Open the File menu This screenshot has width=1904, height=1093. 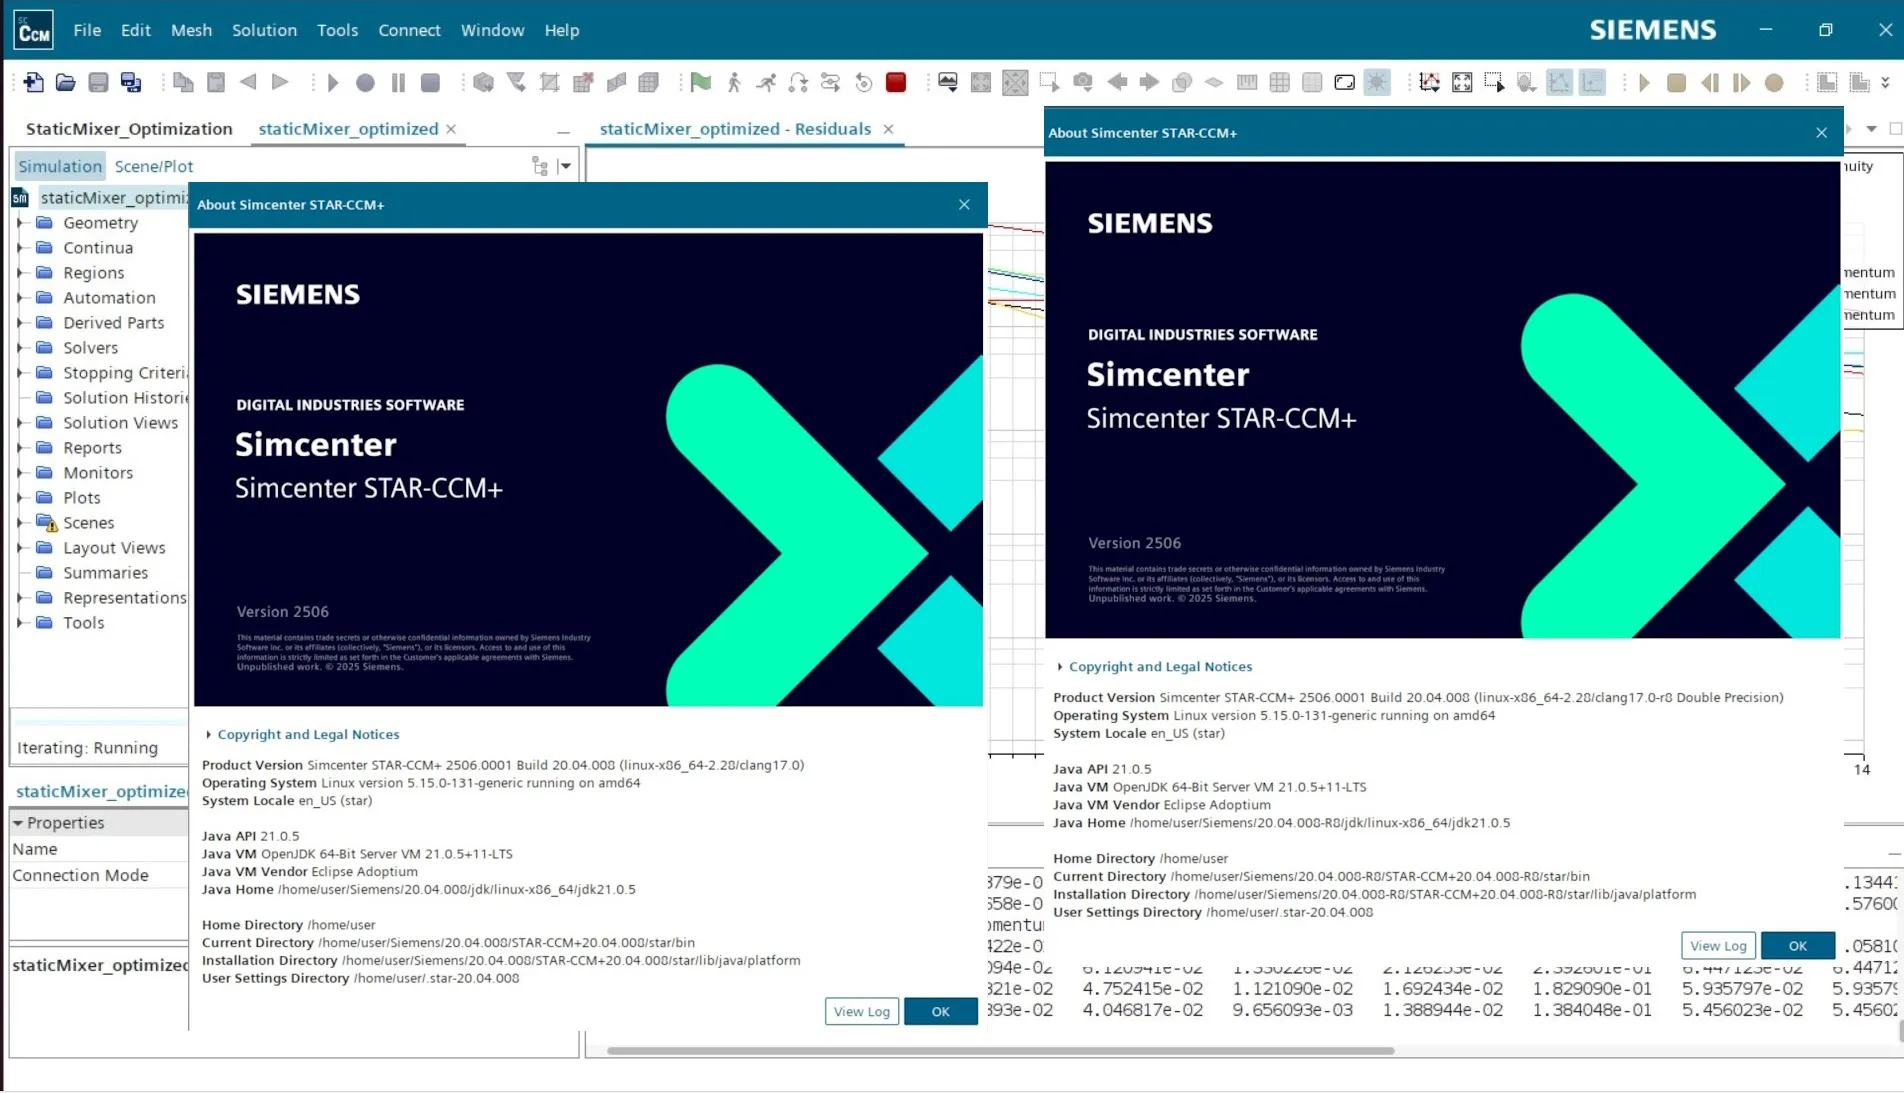(x=87, y=30)
